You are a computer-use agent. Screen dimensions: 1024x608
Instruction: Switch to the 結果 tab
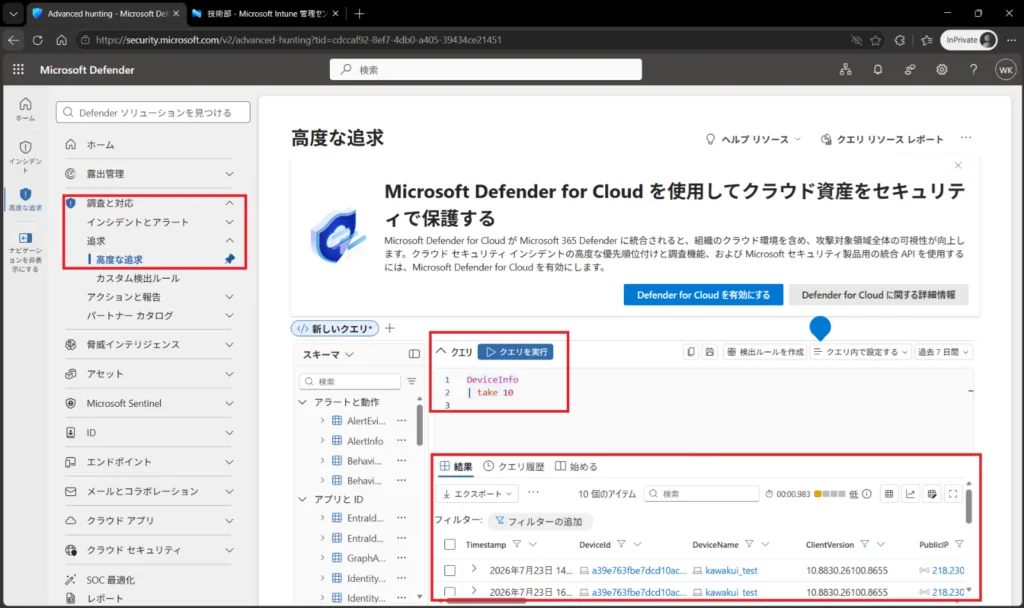456,466
